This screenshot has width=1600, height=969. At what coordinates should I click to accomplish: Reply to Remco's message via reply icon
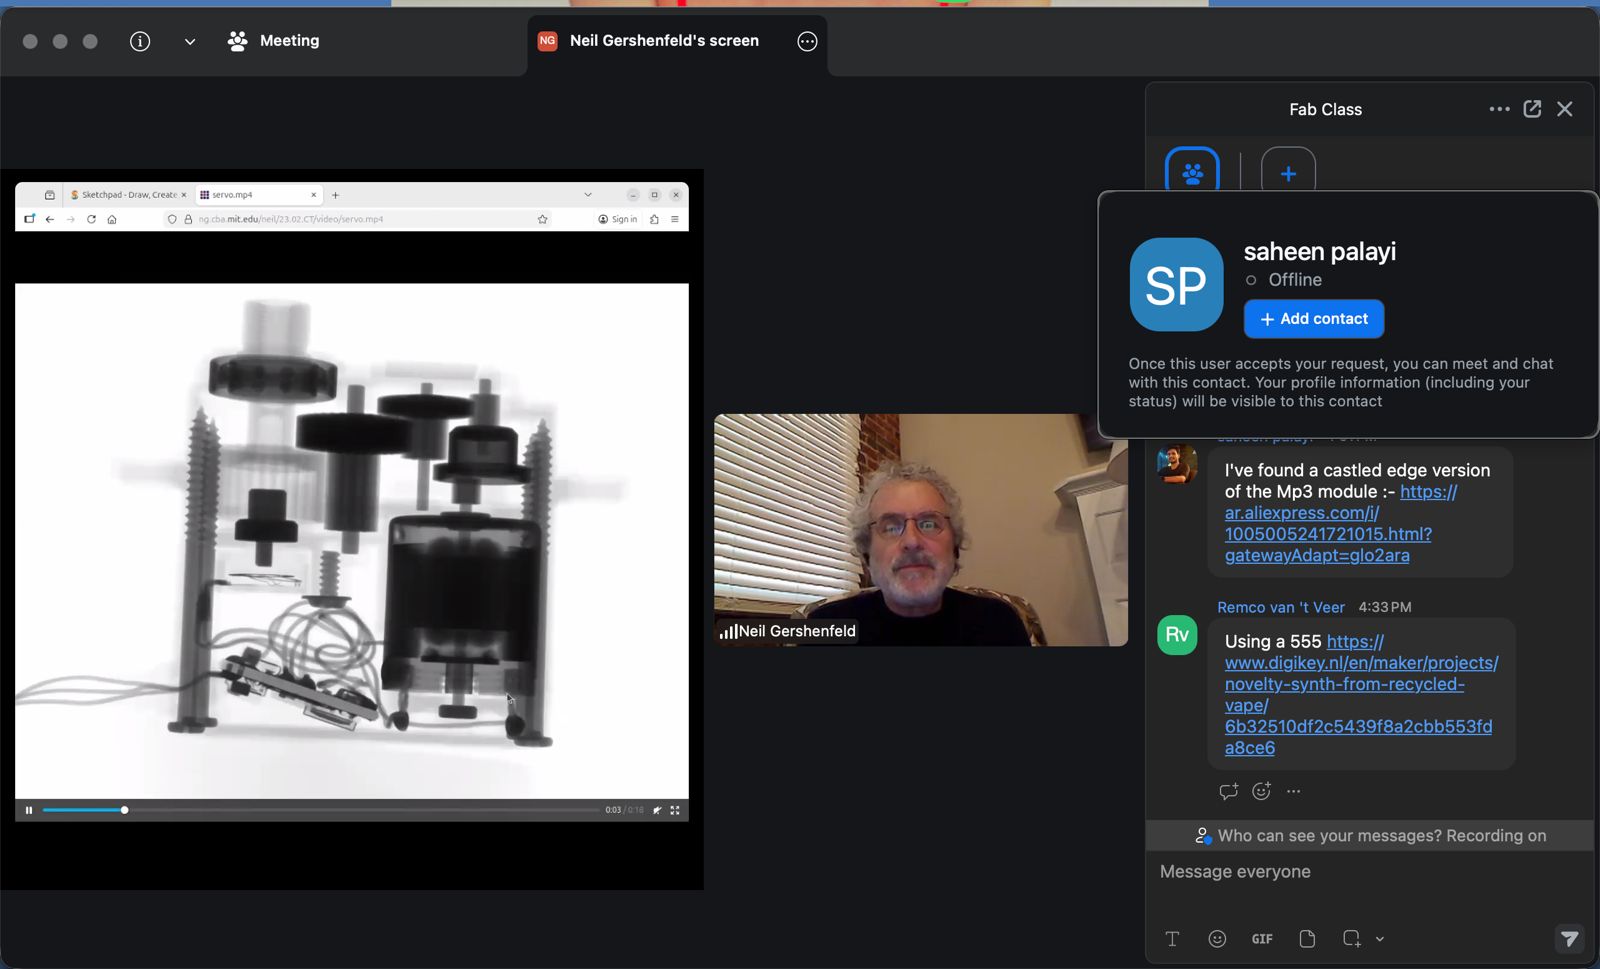click(1229, 791)
